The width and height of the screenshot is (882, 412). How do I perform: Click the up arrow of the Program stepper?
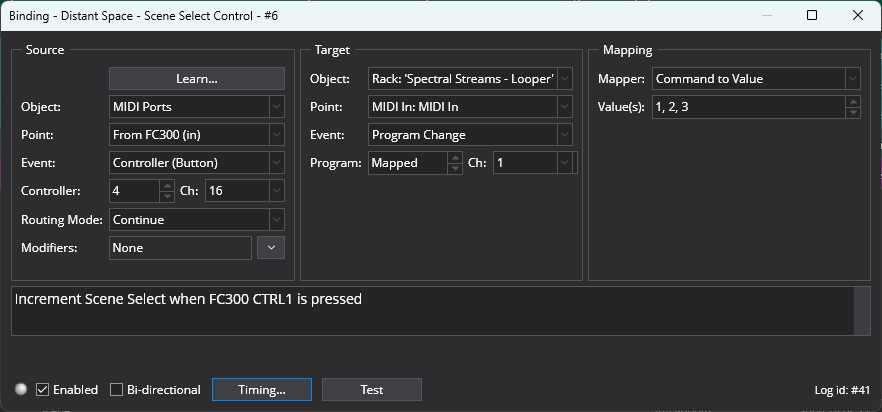(x=455, y=158)
